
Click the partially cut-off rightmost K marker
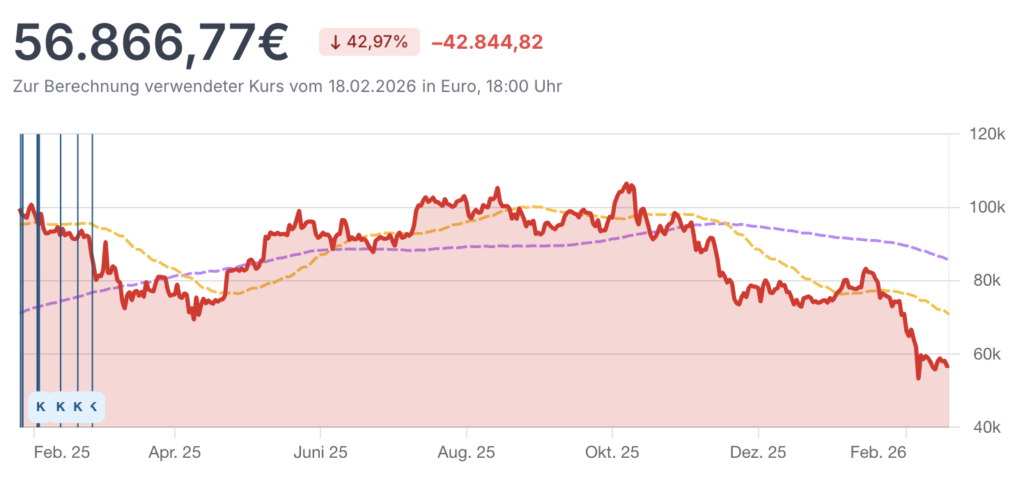coord(94,407)
